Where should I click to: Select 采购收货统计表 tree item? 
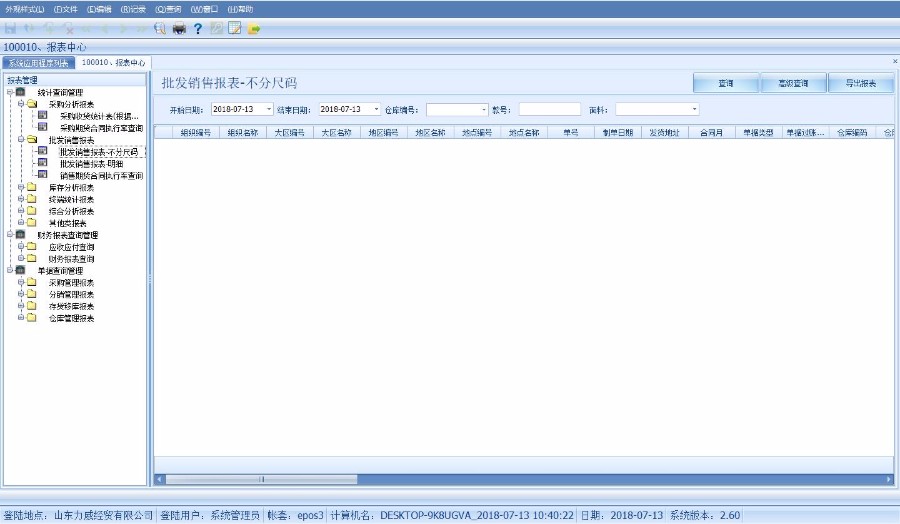pyautogui.click(x=99, y=116)
